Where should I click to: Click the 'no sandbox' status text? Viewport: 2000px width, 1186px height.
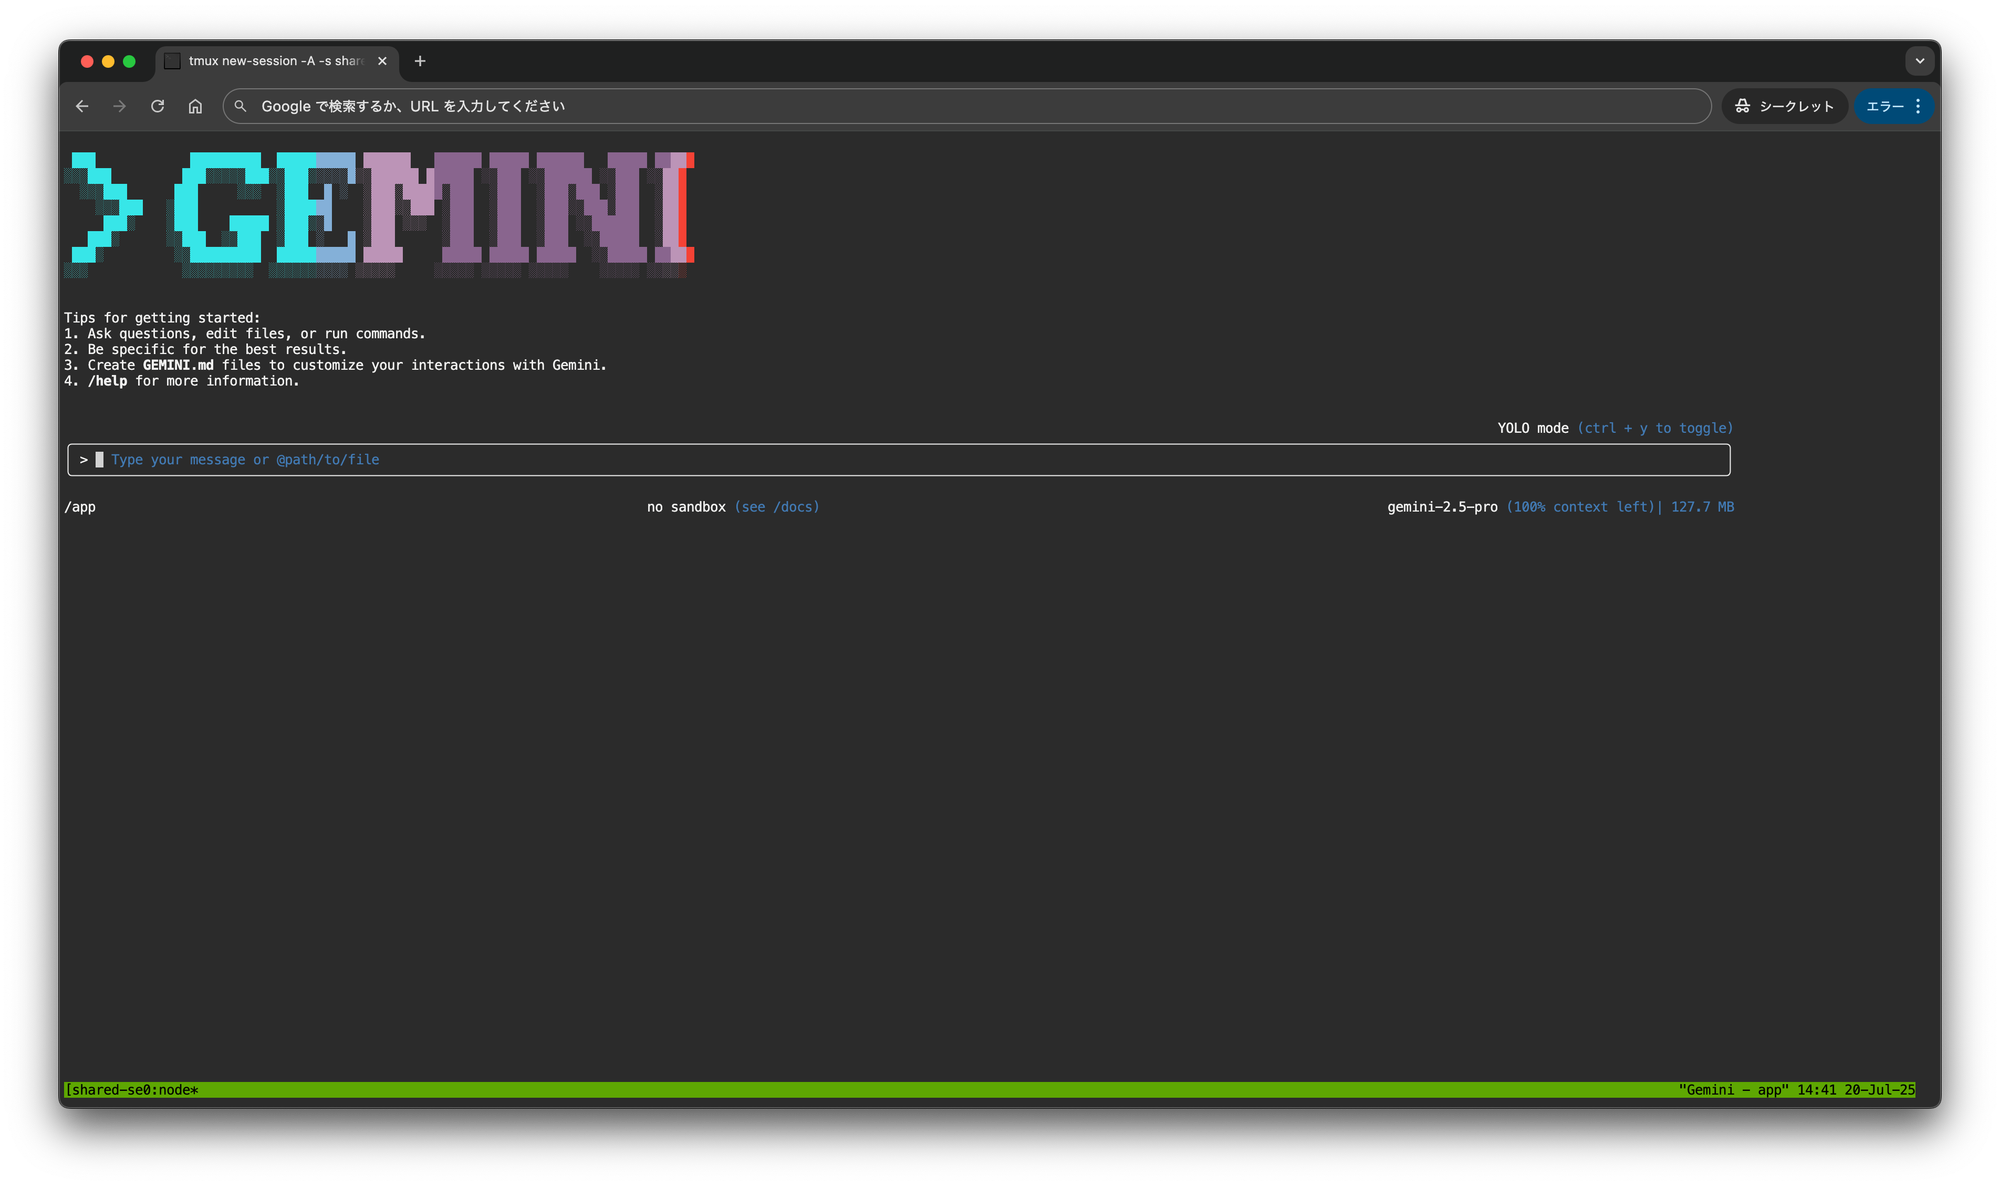[686, 507]
